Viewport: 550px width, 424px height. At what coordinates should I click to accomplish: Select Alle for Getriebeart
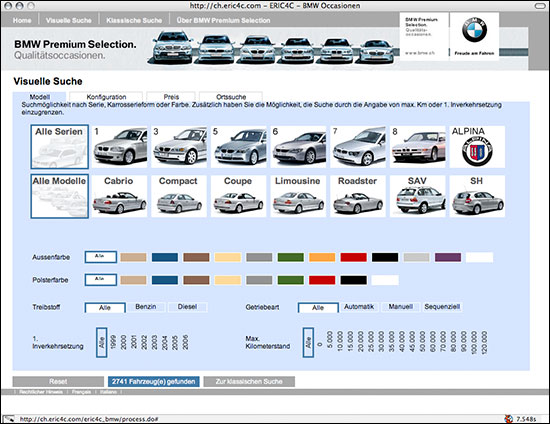coord(318,308)
